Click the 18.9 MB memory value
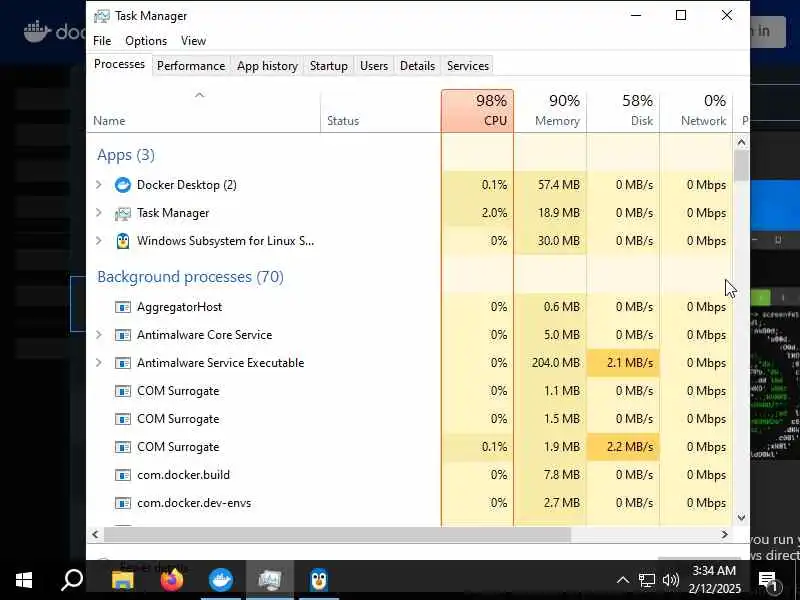The height and width of the screenshot is (600, 800). tap(559, 213)
